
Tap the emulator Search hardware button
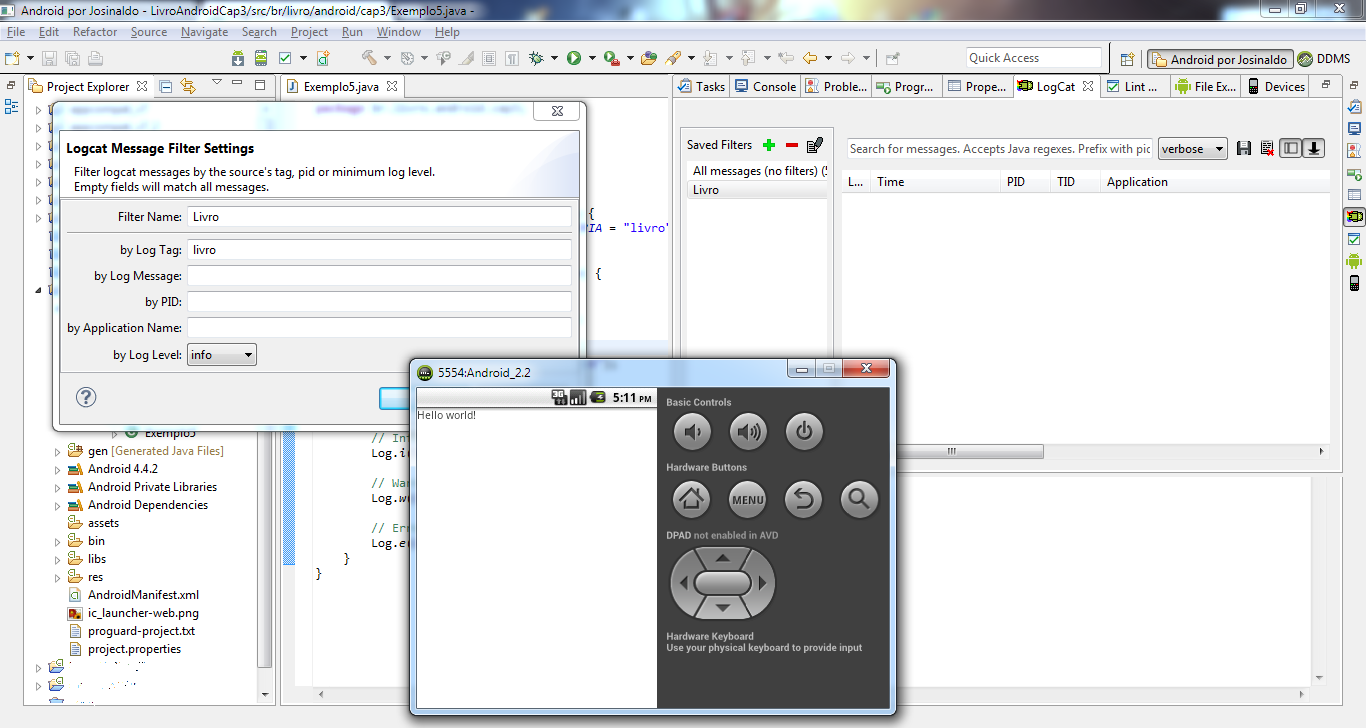point(860,498)
